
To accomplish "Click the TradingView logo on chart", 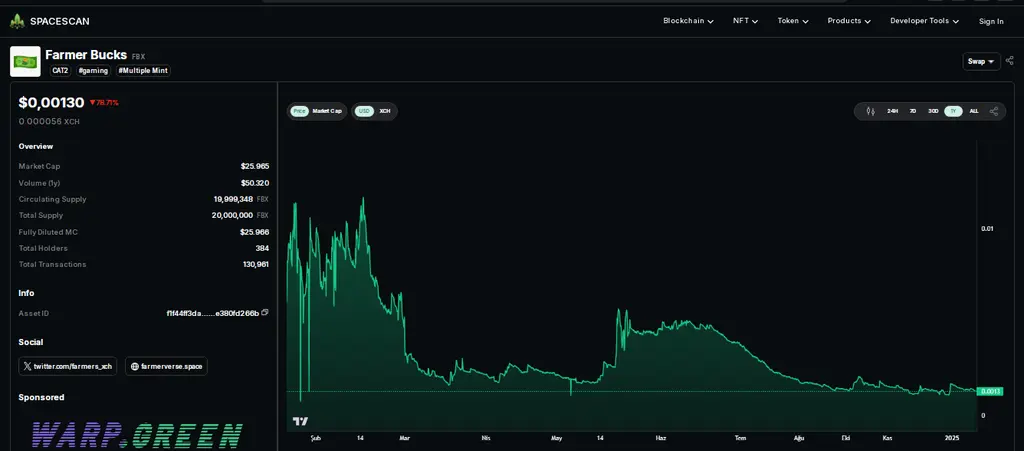I will 300,421.
